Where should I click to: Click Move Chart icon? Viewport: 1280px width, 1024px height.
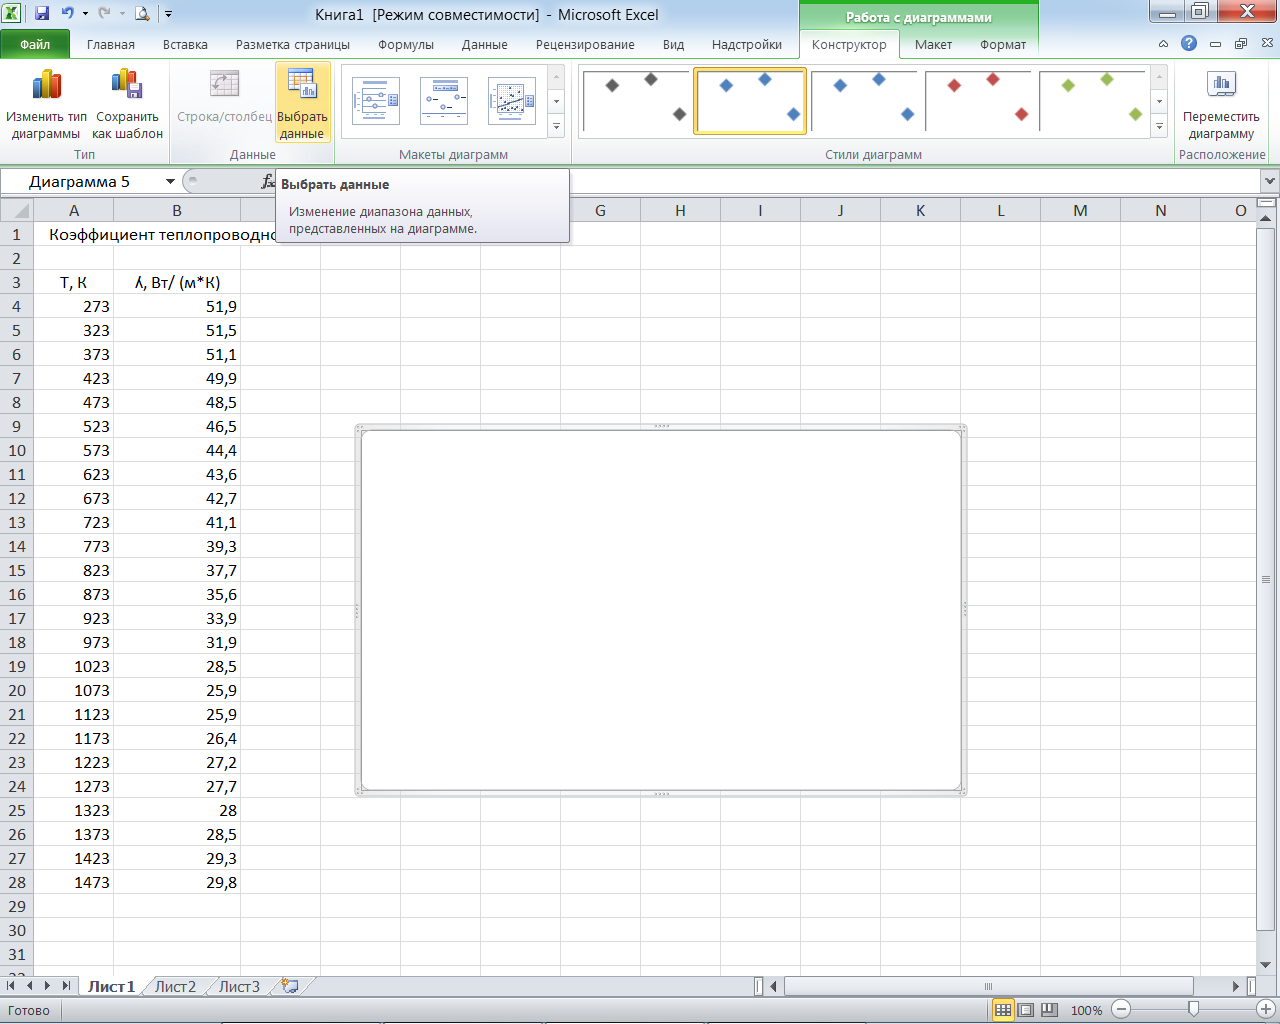click(x=1220, y=86)
